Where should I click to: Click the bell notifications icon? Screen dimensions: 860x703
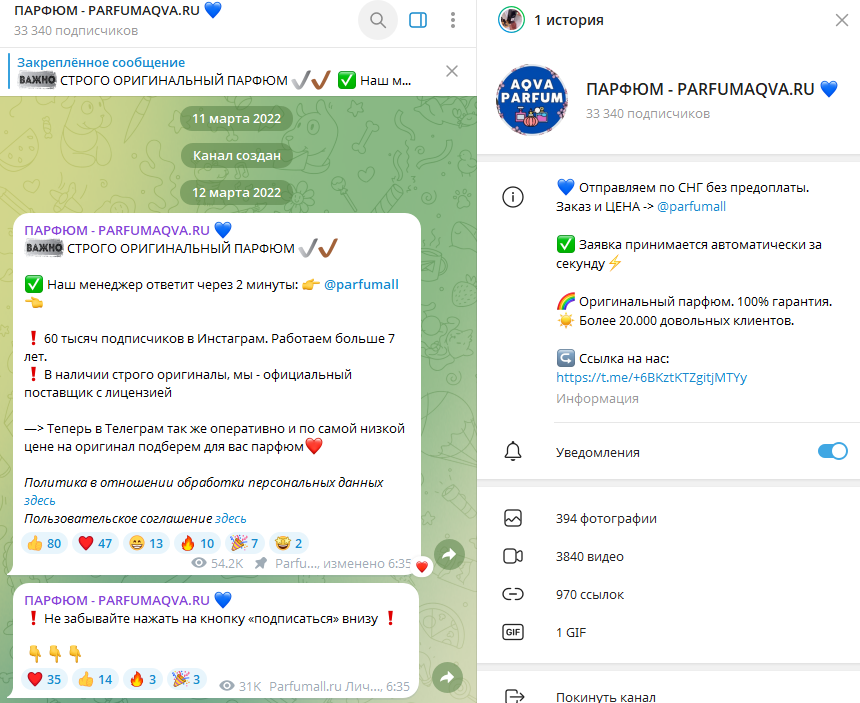[513, 451]
